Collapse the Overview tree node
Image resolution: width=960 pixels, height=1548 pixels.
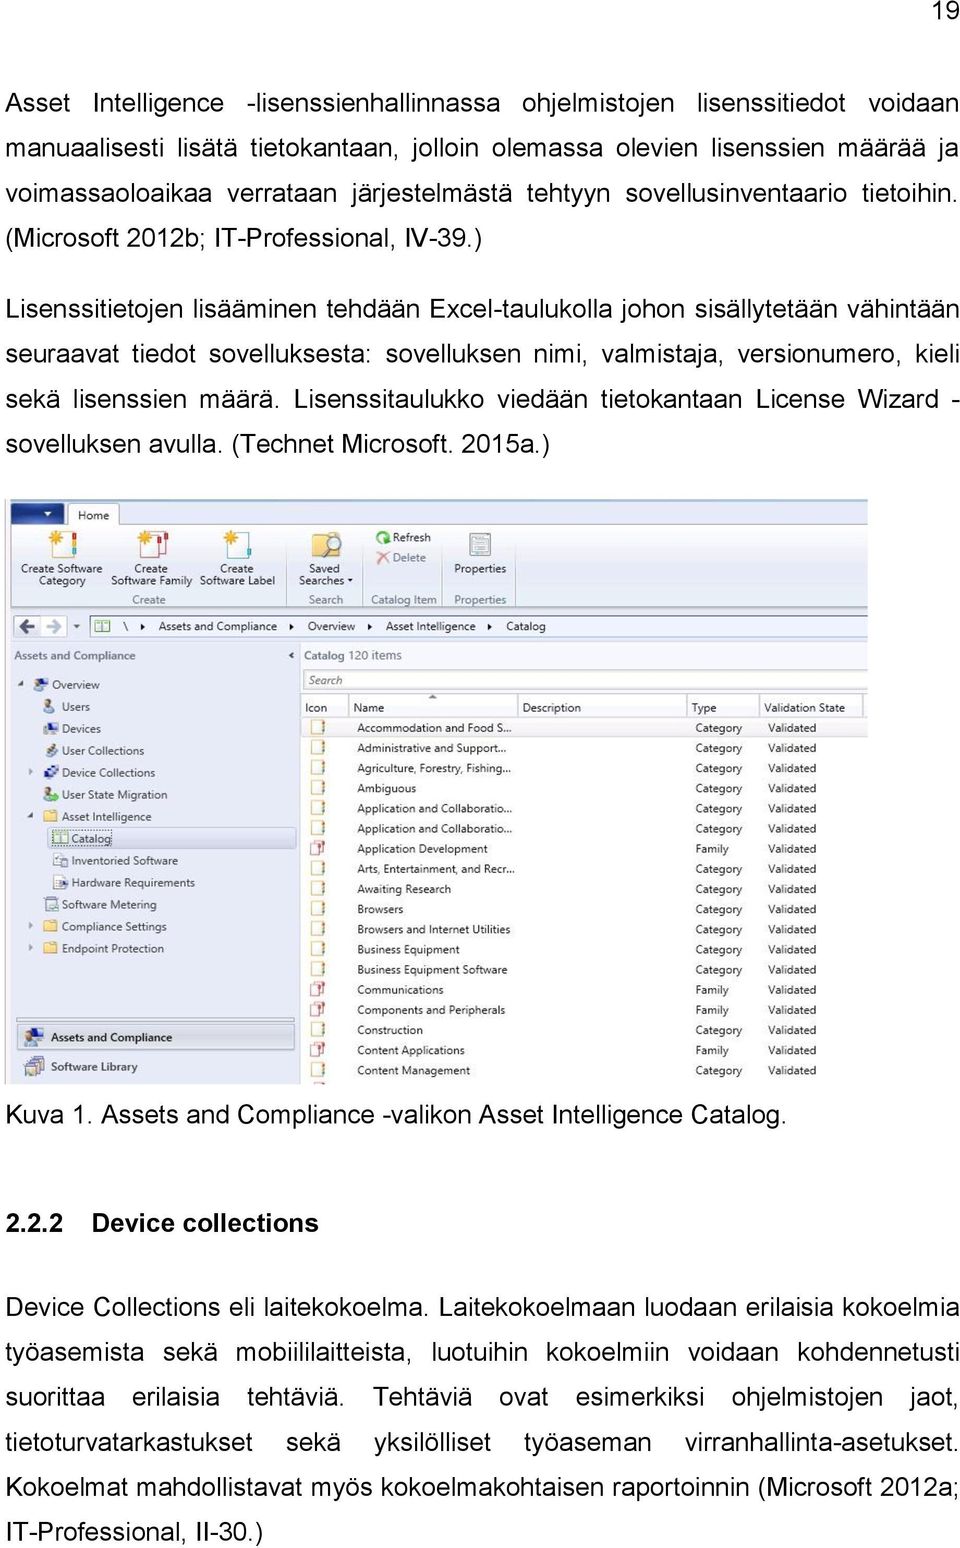click(x=21, y=684)
